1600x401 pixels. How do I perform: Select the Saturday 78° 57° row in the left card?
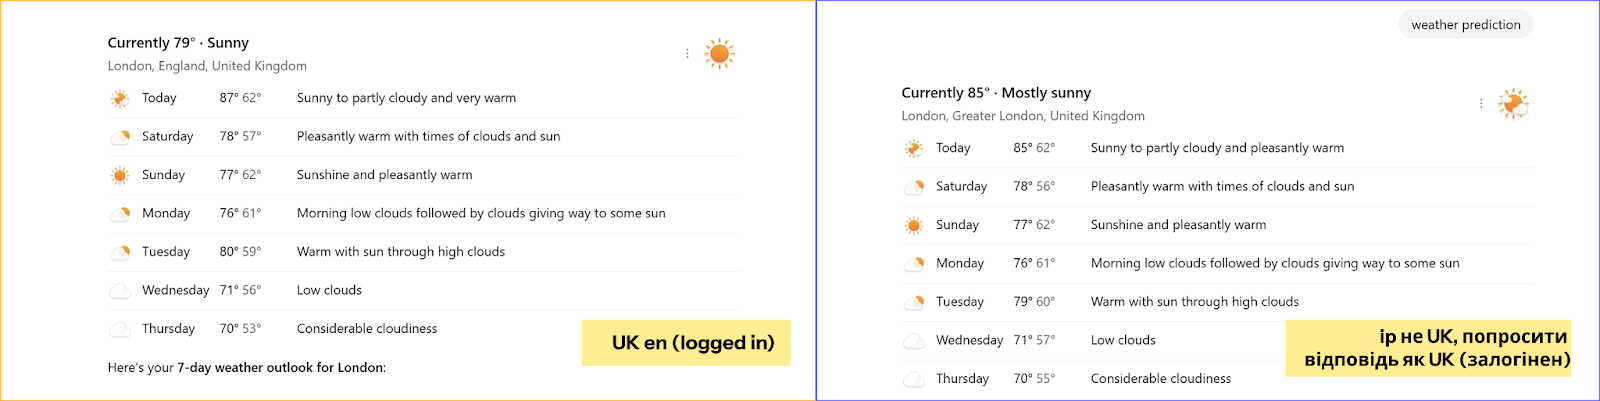point(424,136)
